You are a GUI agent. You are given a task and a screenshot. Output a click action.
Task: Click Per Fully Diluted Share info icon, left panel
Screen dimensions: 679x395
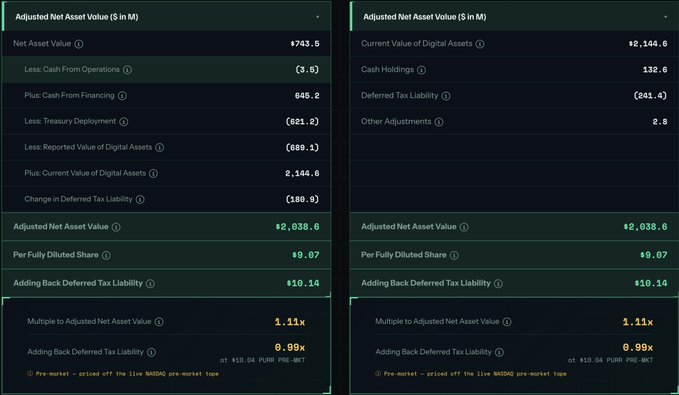pyautogui.click(x=106, y=255)
